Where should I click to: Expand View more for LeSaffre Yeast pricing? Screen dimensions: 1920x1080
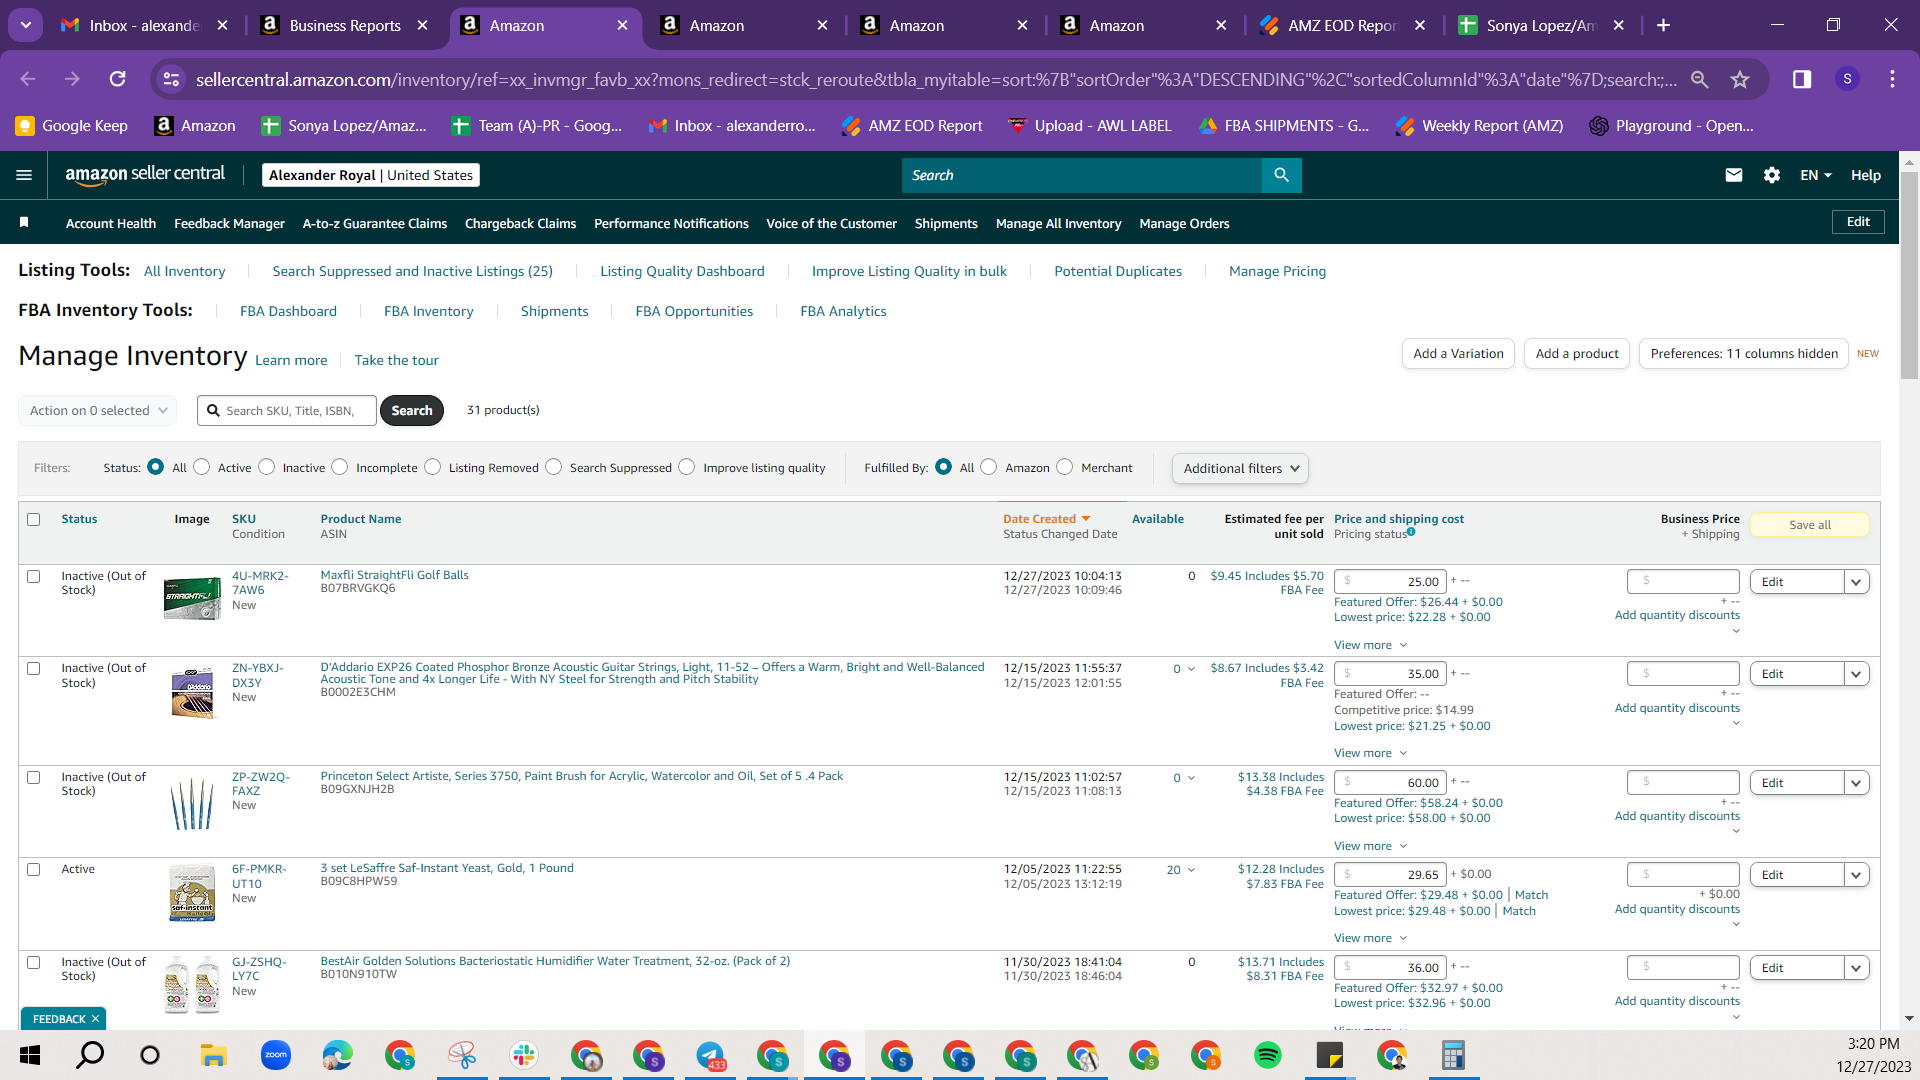1370,938
